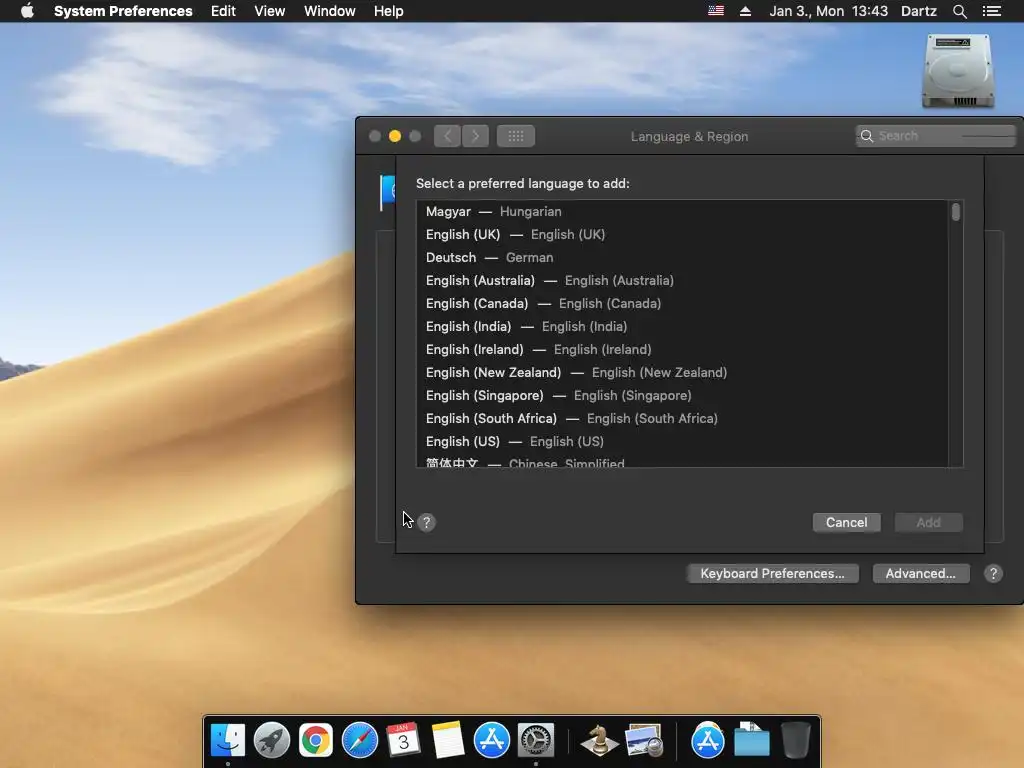Launch Safari from the Dock
Screen dimensions: 1024x768
pyautogui.click(x=360, y=740)
